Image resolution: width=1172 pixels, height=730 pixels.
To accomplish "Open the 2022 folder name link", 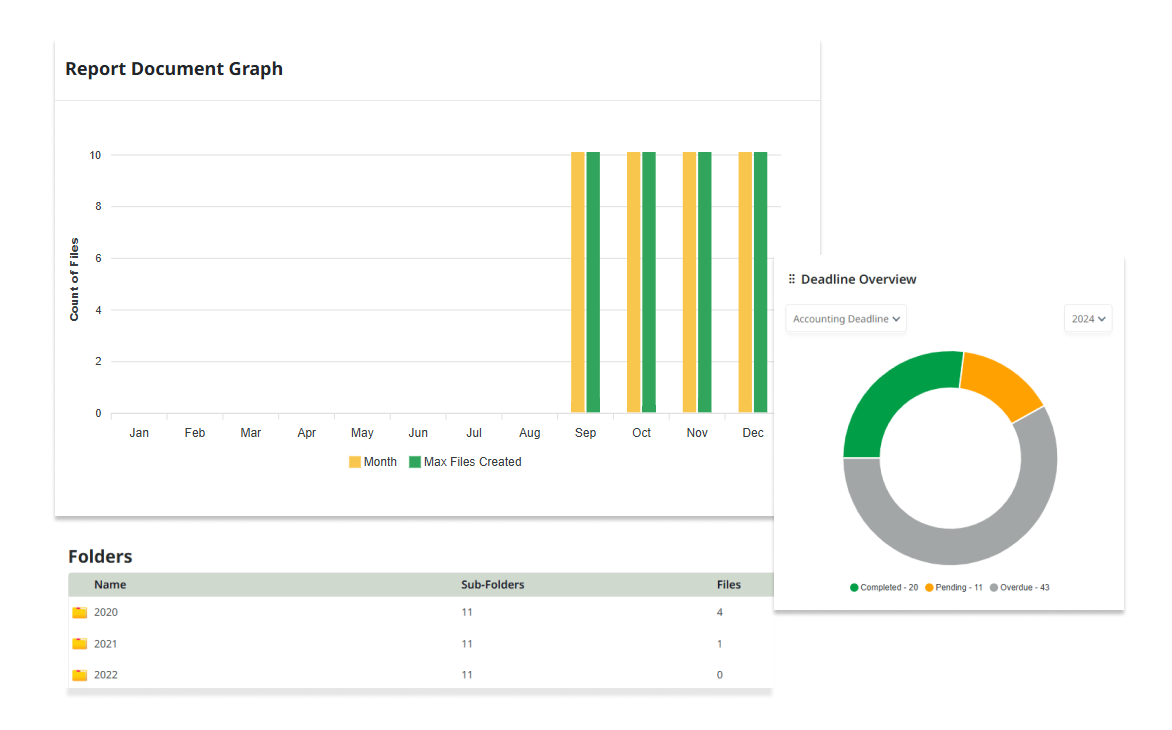I will [106, 675].
